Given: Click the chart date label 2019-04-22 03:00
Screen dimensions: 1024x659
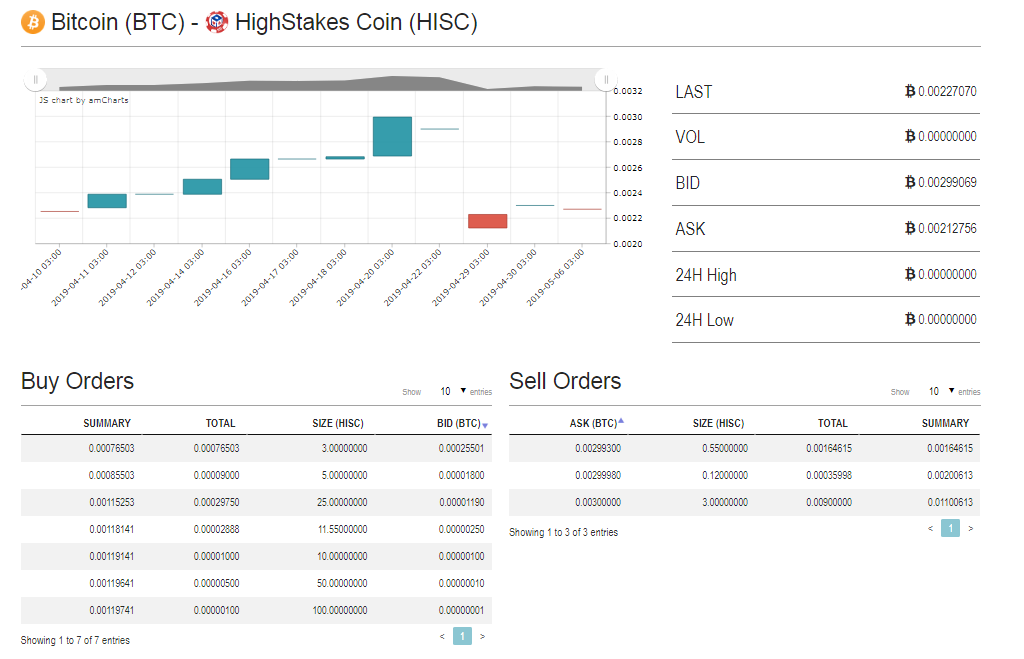Looking at the screenshot, I should (x=413, y=277).
